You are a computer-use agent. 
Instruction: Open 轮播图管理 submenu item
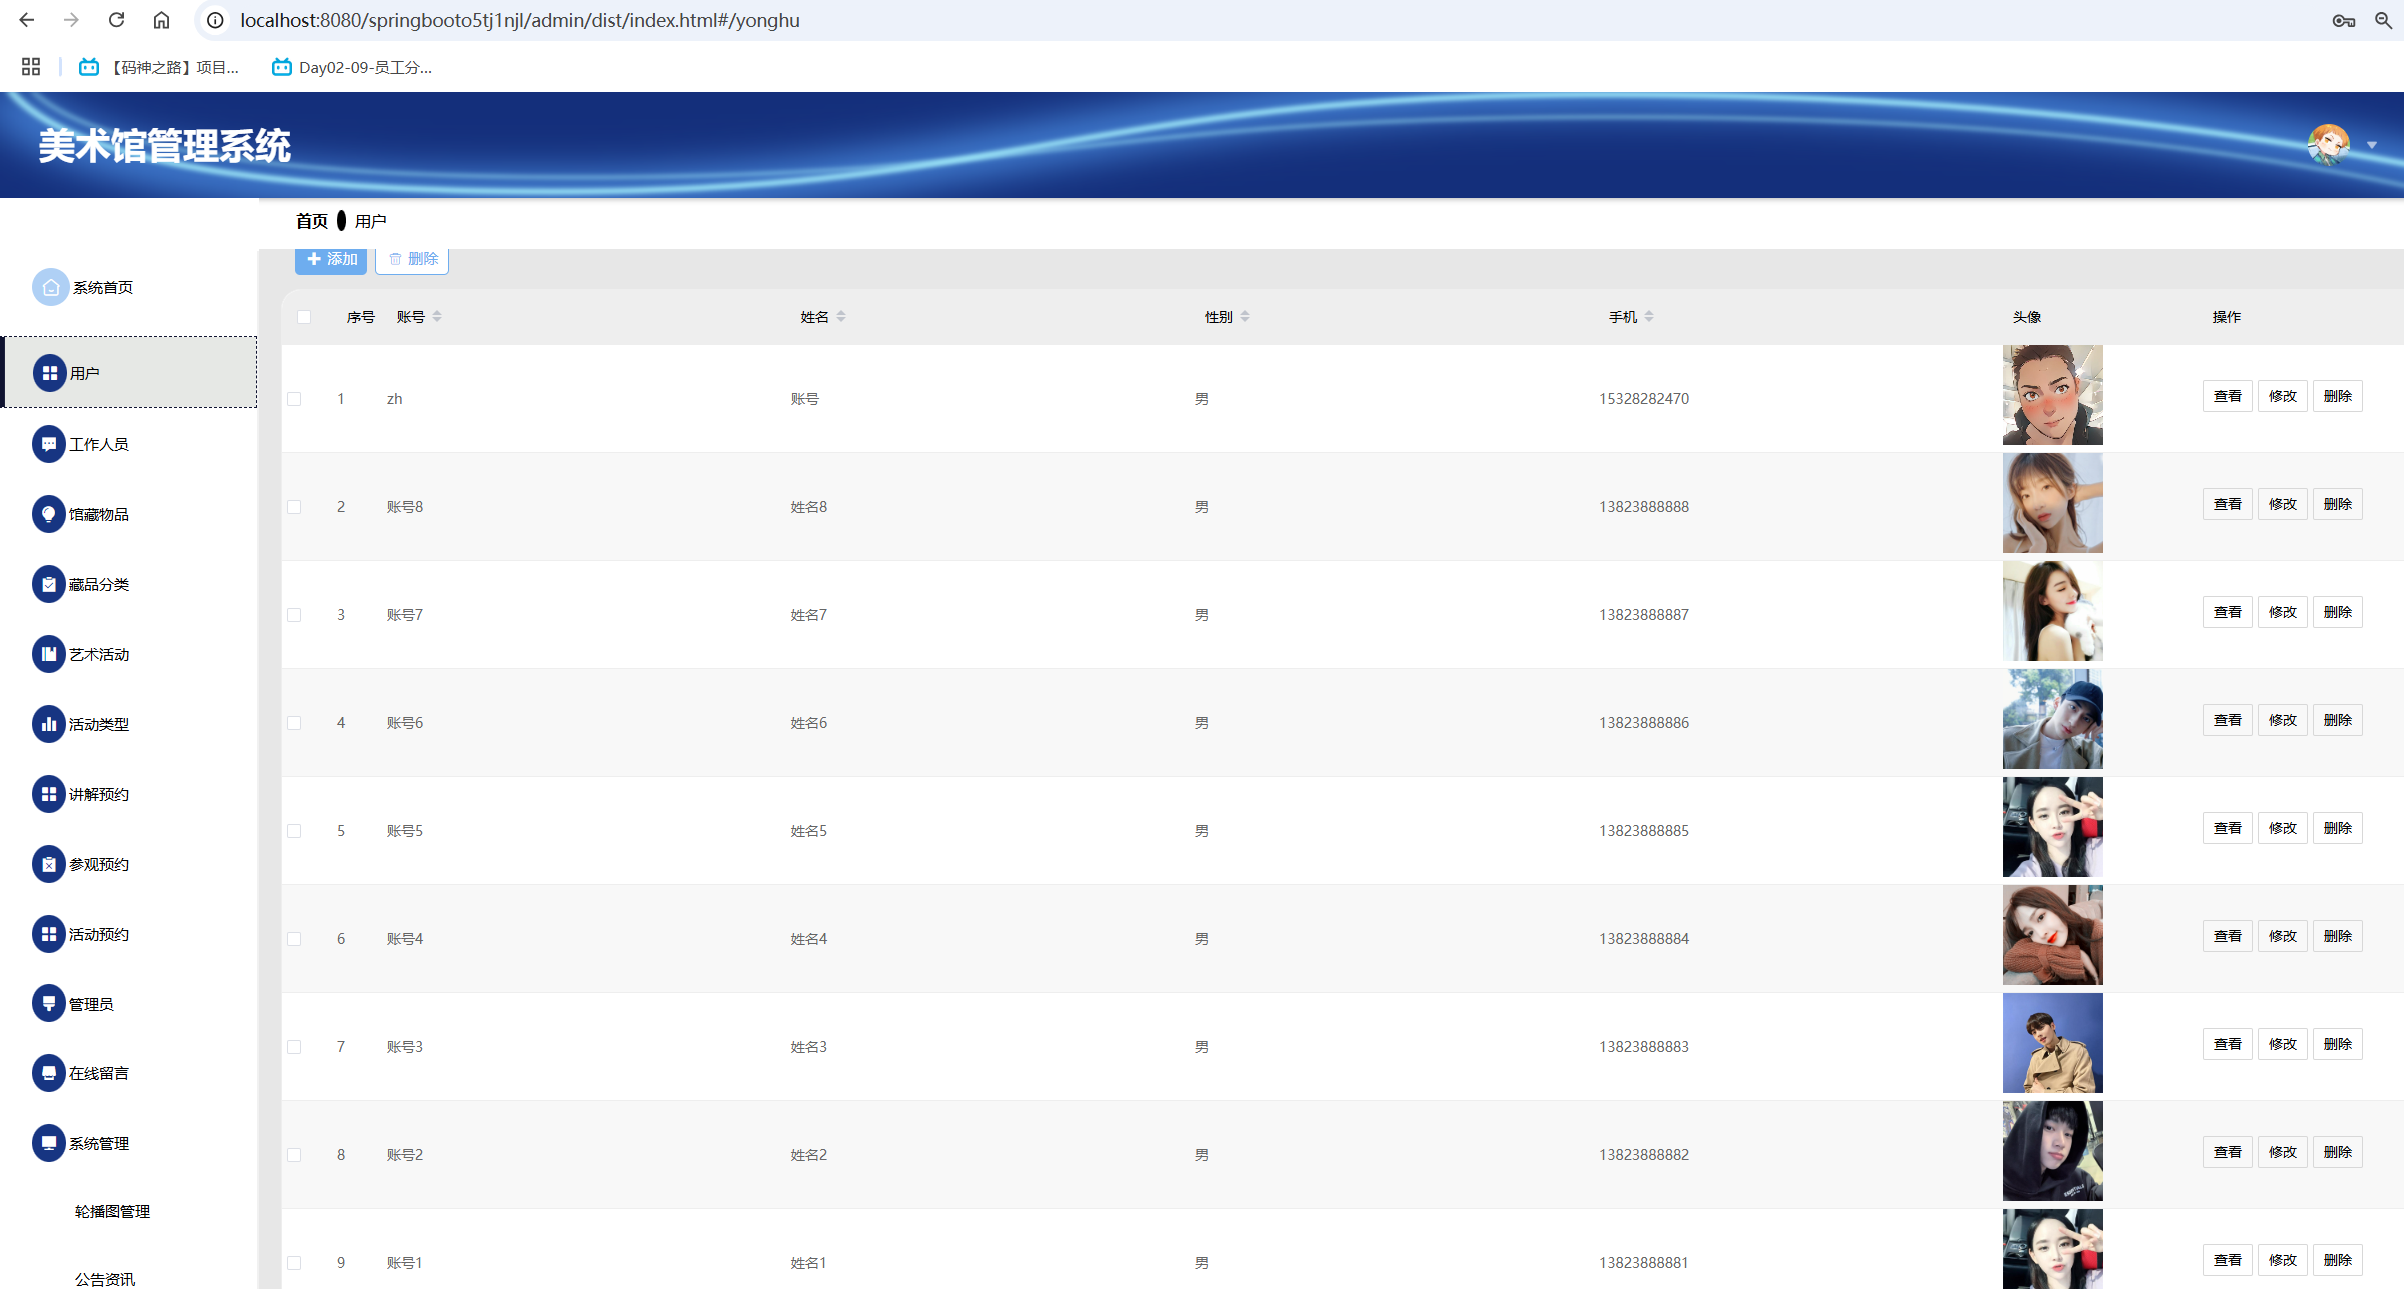point(112,1211)
